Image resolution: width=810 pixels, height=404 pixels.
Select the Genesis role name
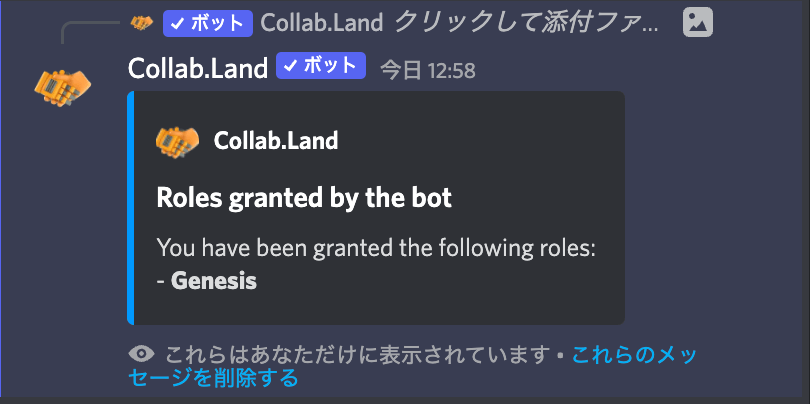[x=214, y=282]
